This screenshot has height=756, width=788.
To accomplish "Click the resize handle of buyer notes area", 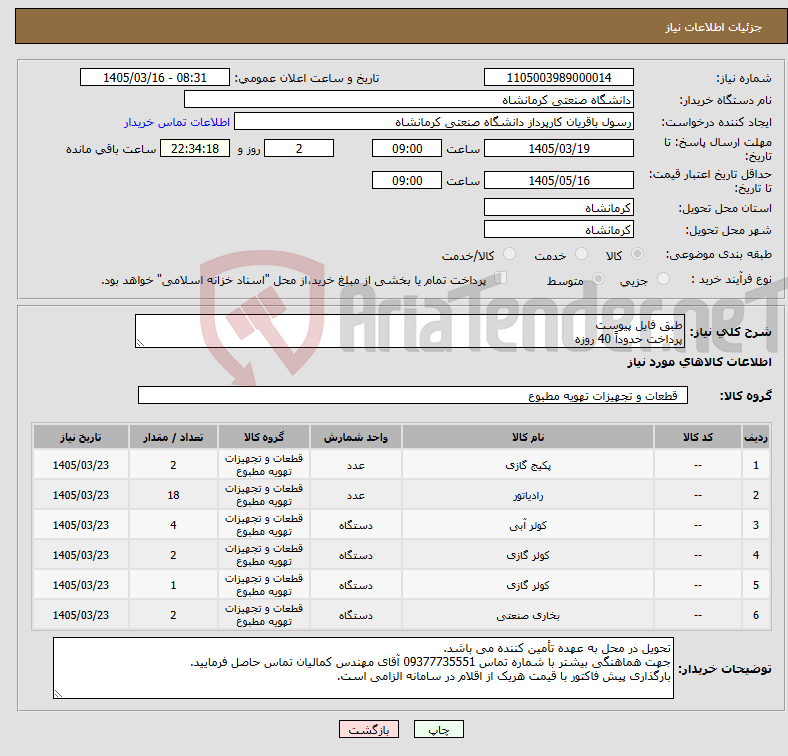I will [58, 694].
